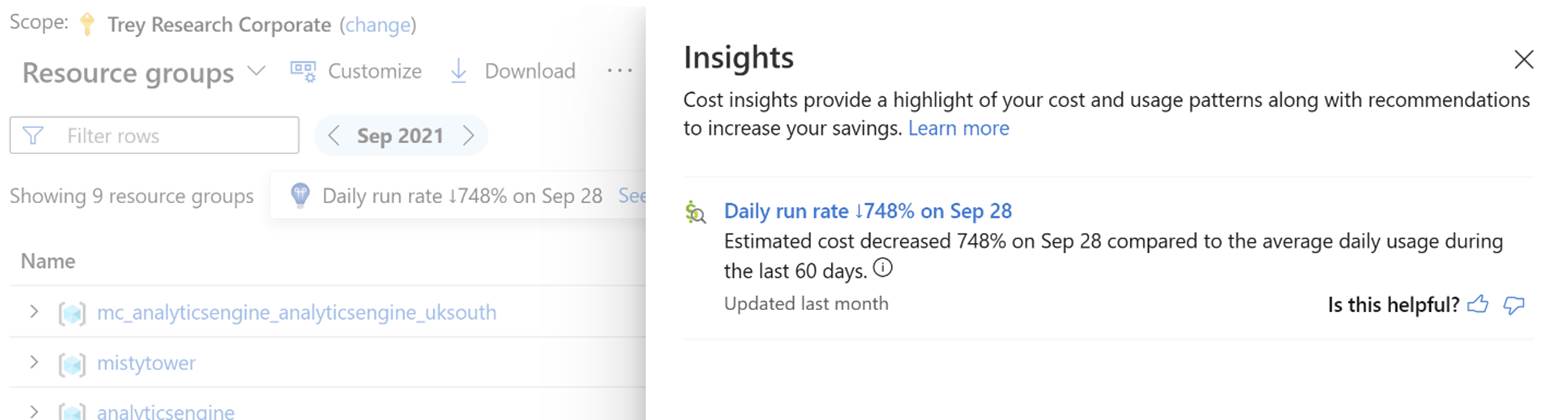The height and width of the screenshot is (420, 1548).
Task: Go to previous month before Sep 2021
Action: tap(335, 136)
